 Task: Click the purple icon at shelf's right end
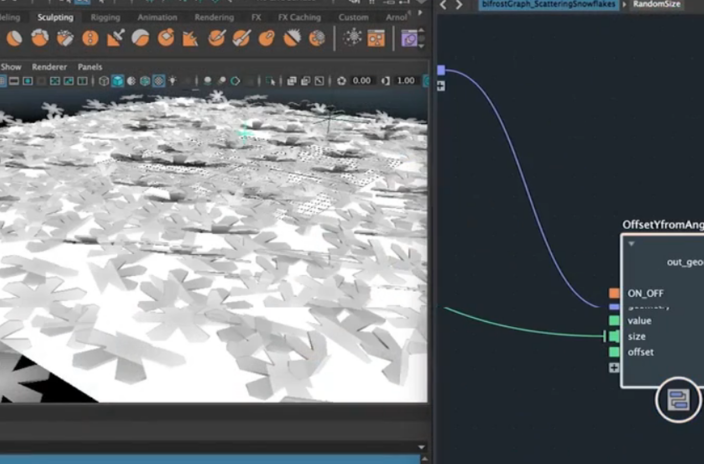click(410, 38)
